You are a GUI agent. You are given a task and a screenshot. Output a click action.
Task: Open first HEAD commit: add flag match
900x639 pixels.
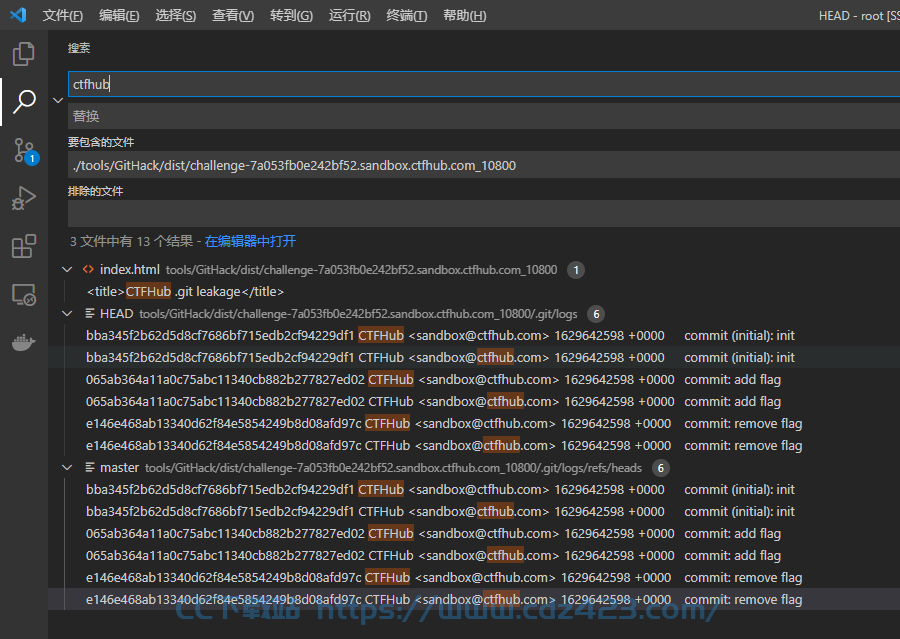474,379
